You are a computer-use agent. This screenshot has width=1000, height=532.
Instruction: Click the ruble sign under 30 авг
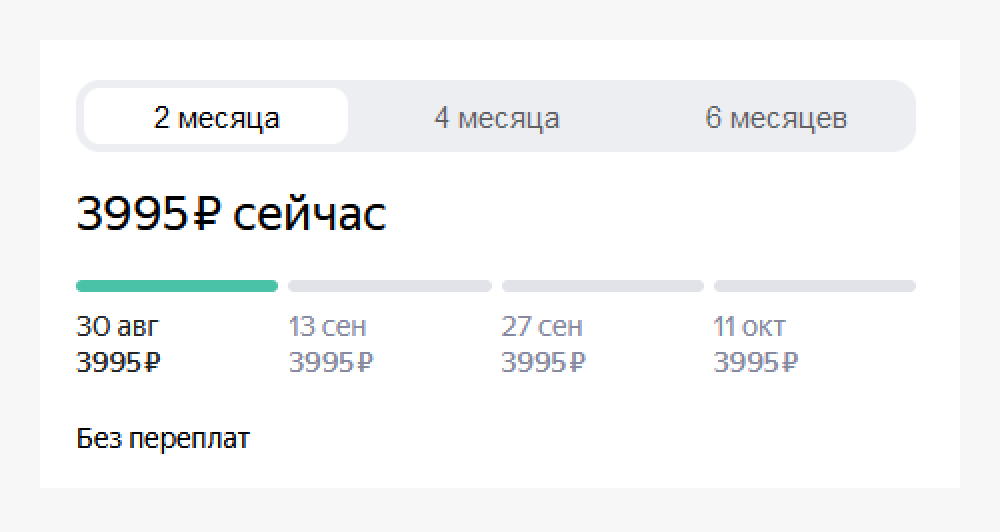coord(152,363)
